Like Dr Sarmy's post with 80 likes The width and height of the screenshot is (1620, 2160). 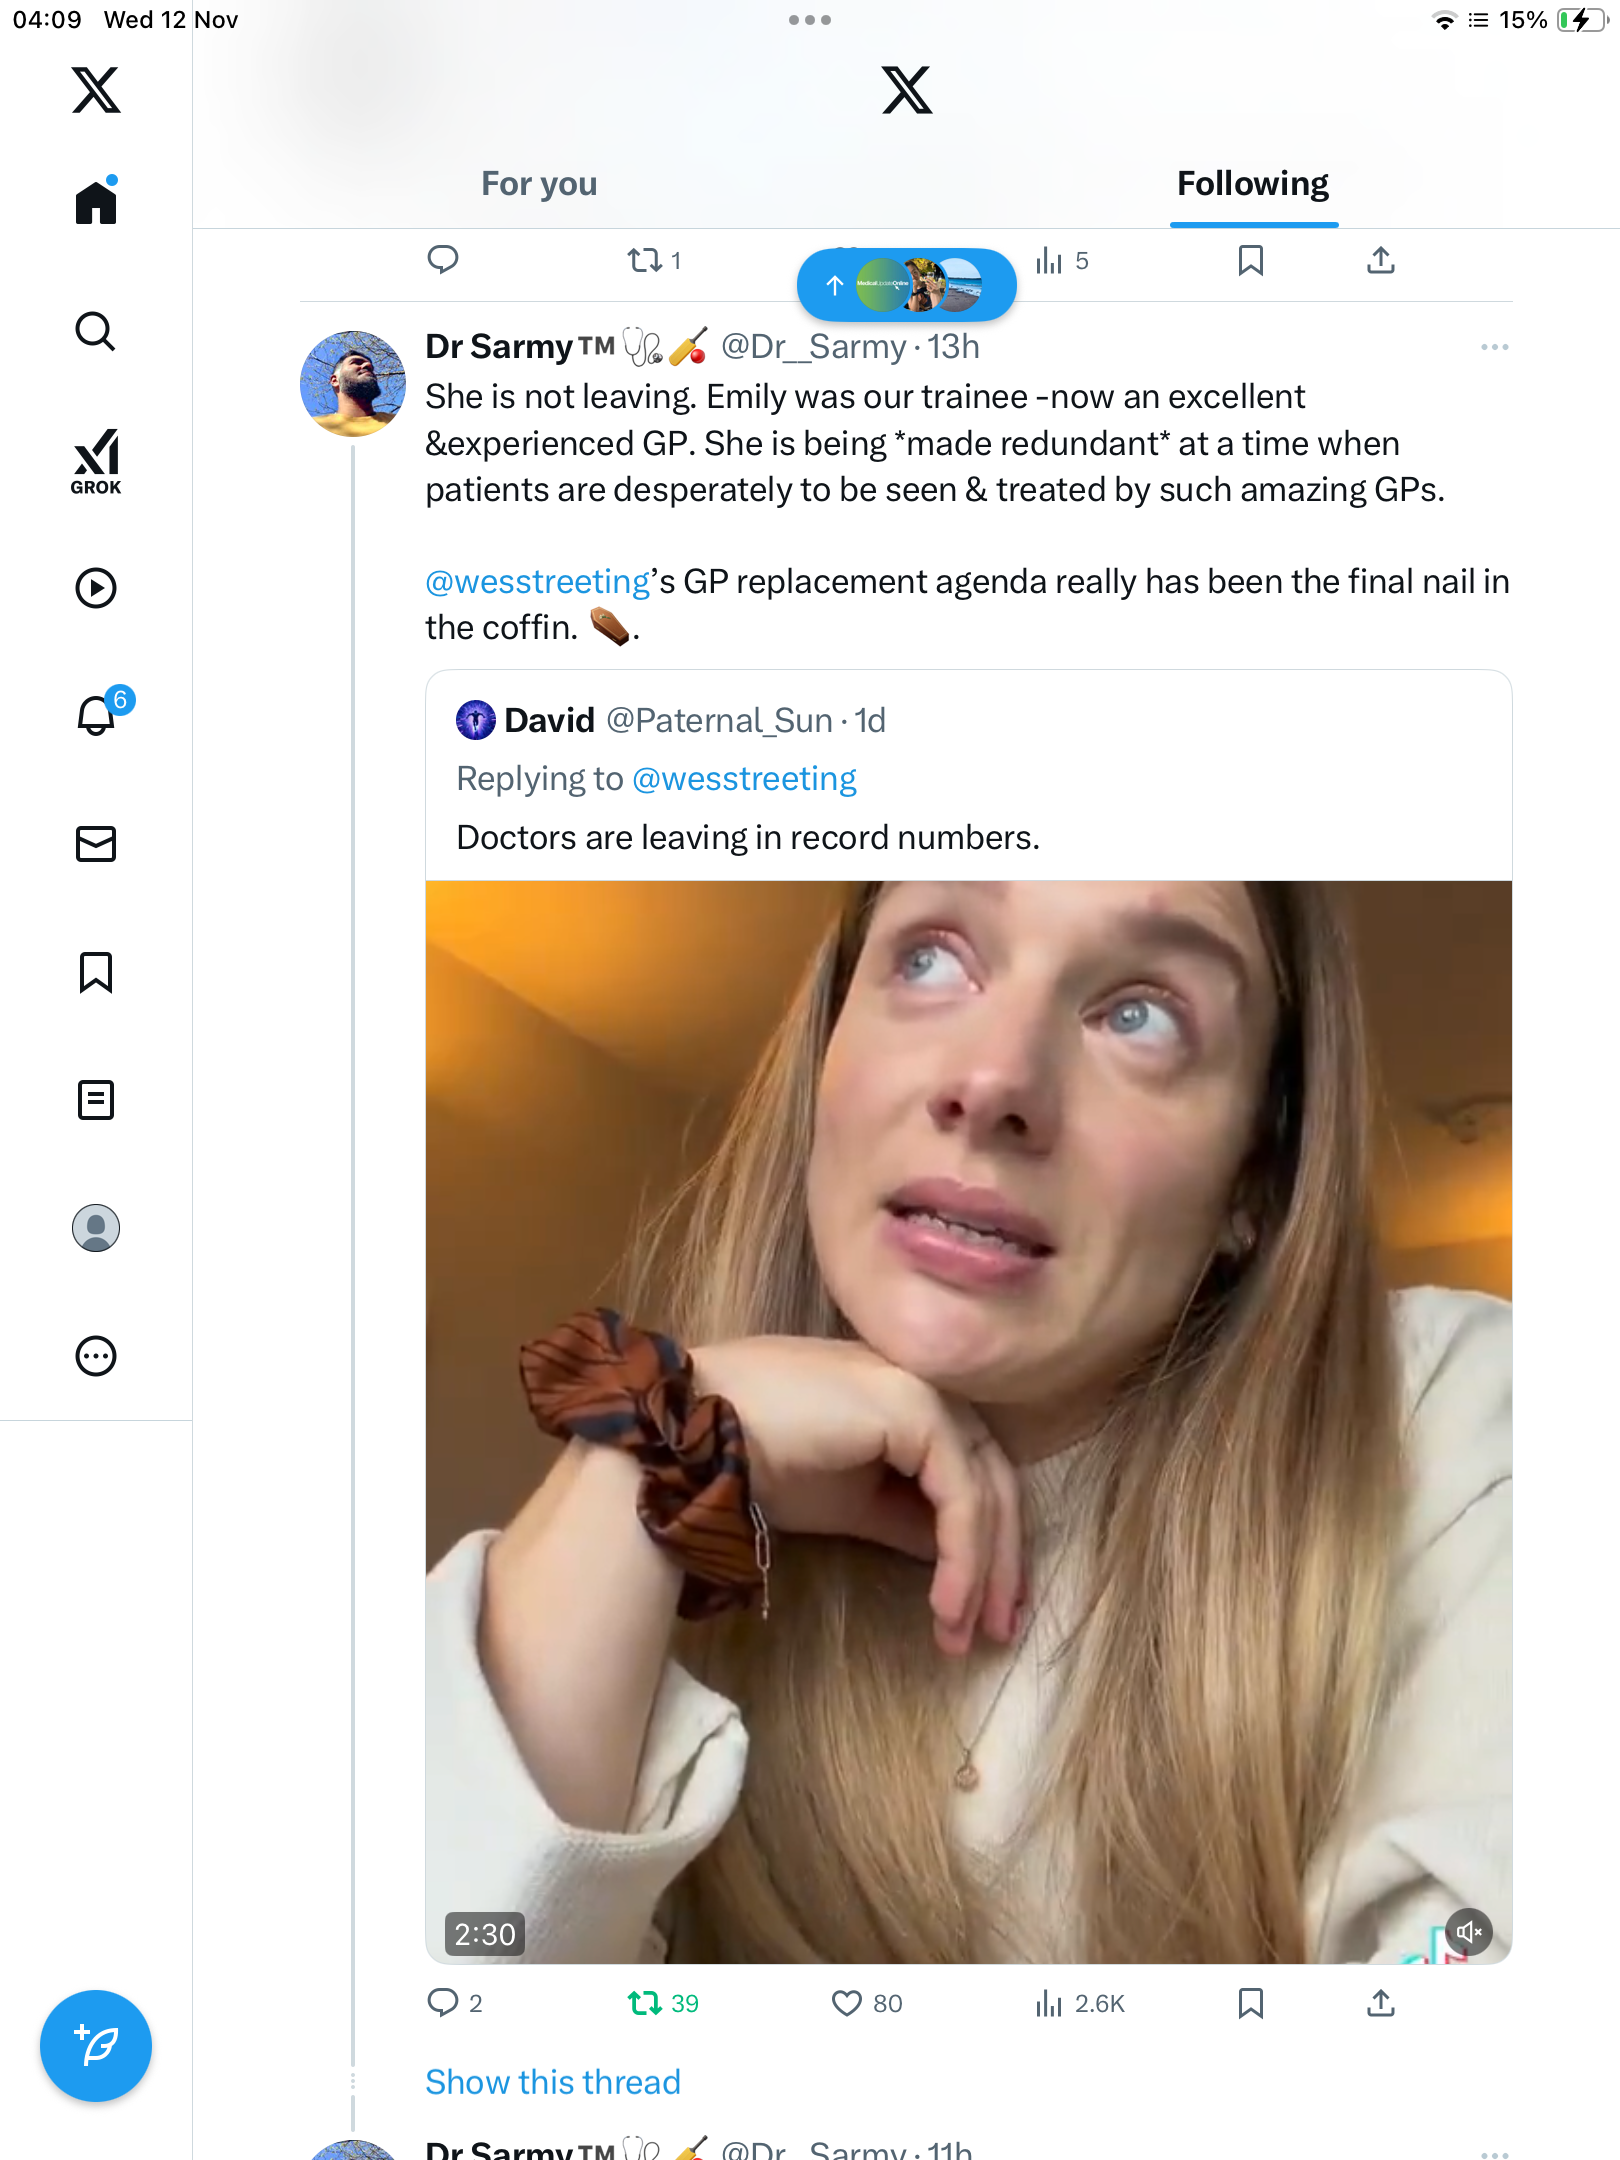click(847, 2003)
